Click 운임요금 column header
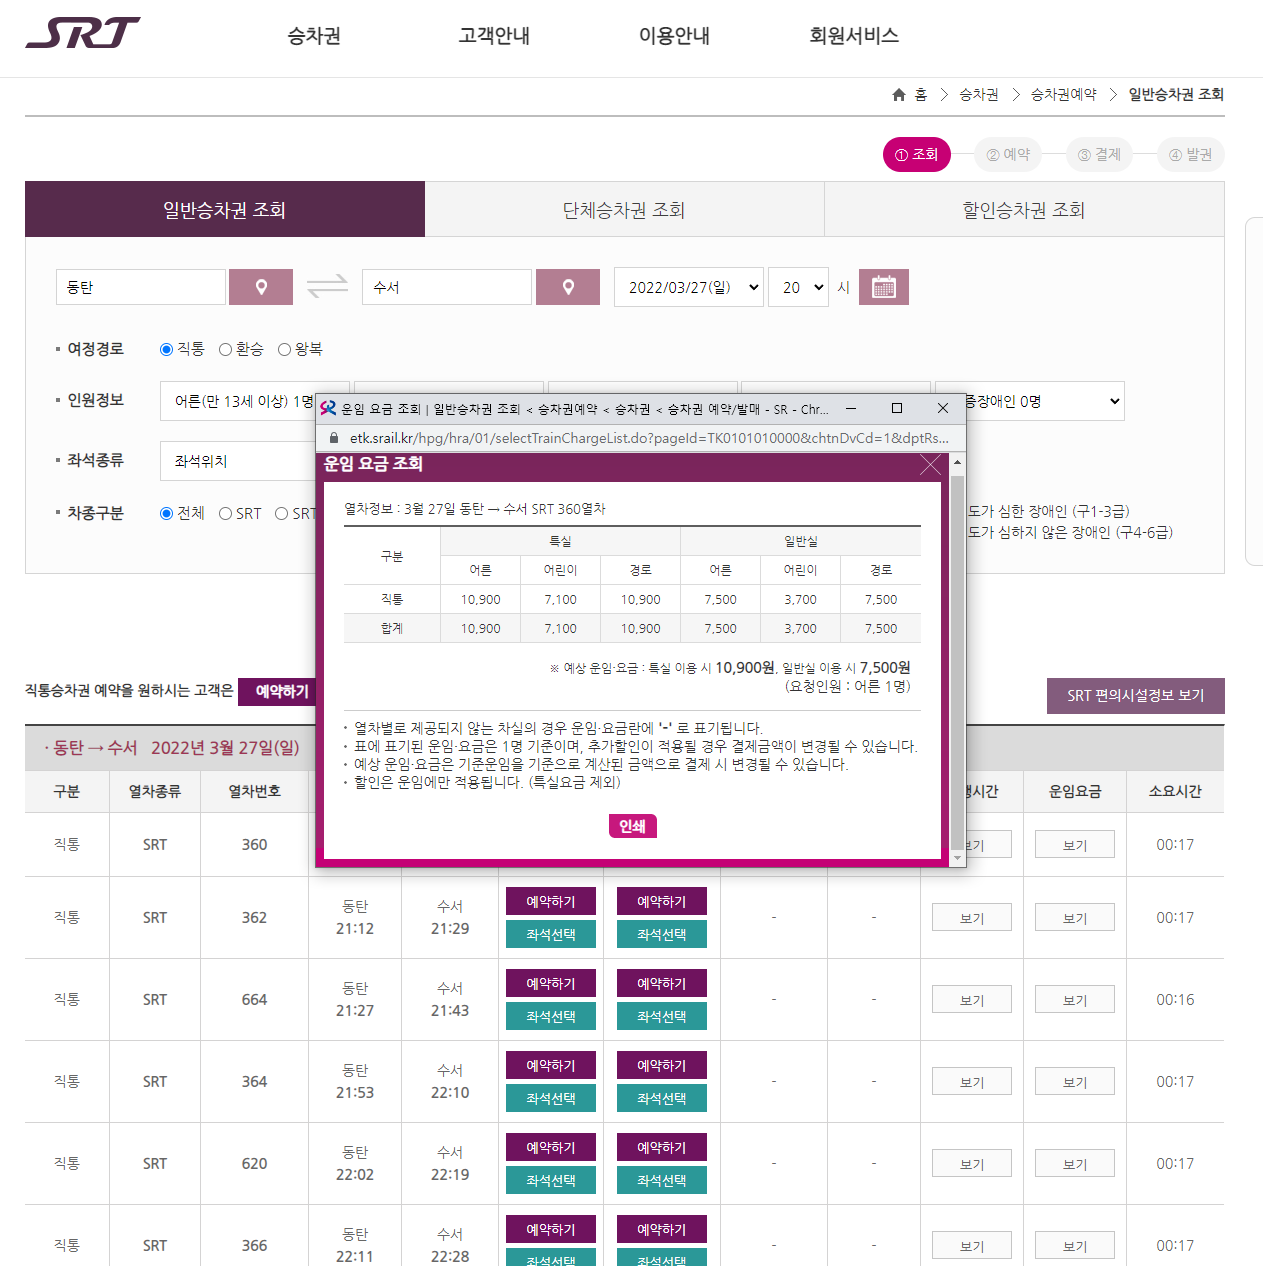Viewport: 1263px width, 1266px height. 1075,791
